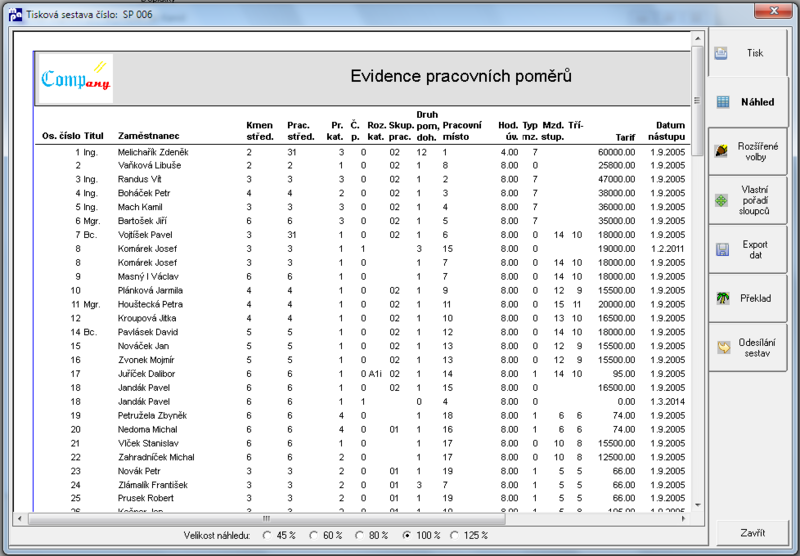This screenshot has height=556, width=800.
Task: Click the Pracovní místo column header
Action: pos(462,131)
